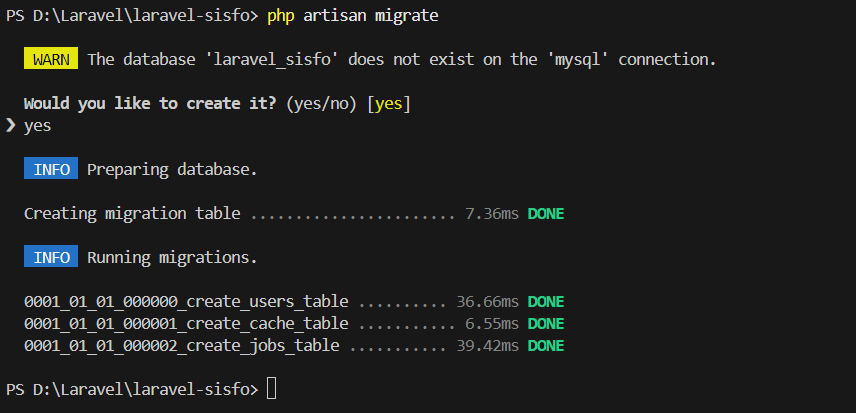Click the INFO badge beside Running migrations

click(x=51, y=257)
